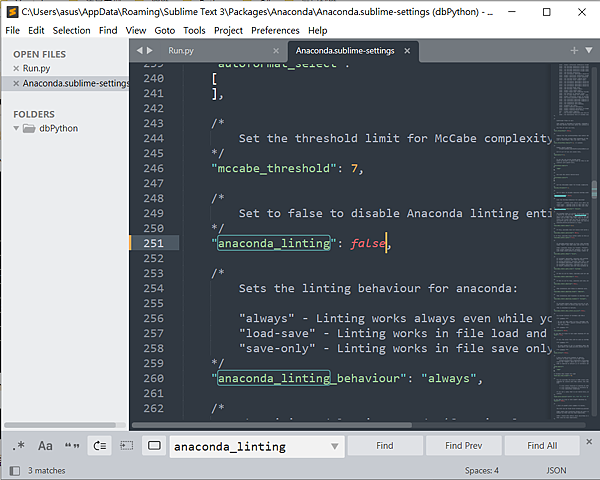Change JSON syntax in status bar
This screenshot has height=480, width=600.
pyautogui.click(x=556, y=470)
